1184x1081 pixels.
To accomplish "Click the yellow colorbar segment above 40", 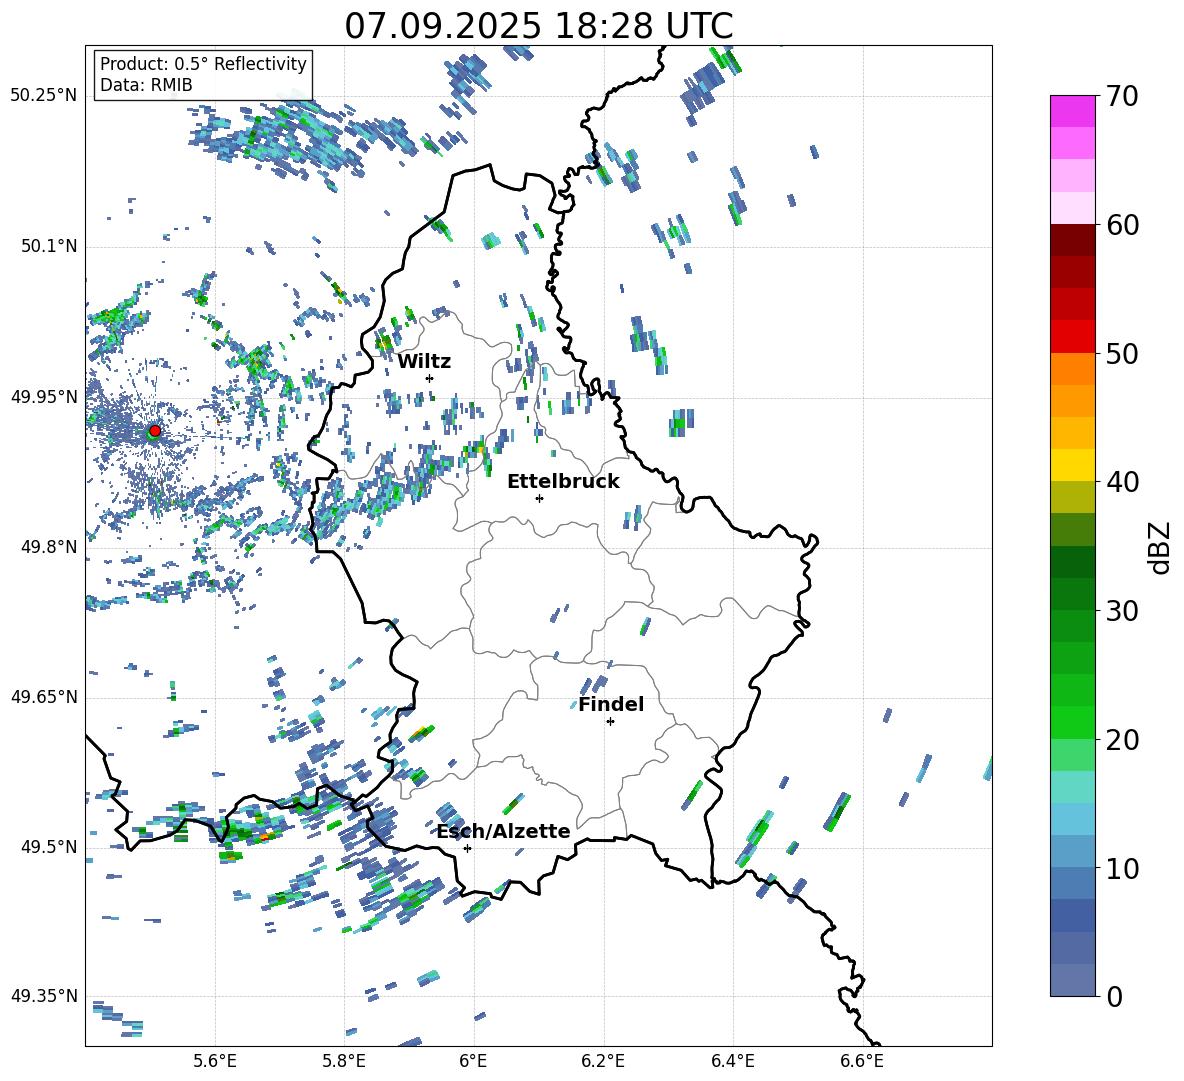I will coord(1073,465).
